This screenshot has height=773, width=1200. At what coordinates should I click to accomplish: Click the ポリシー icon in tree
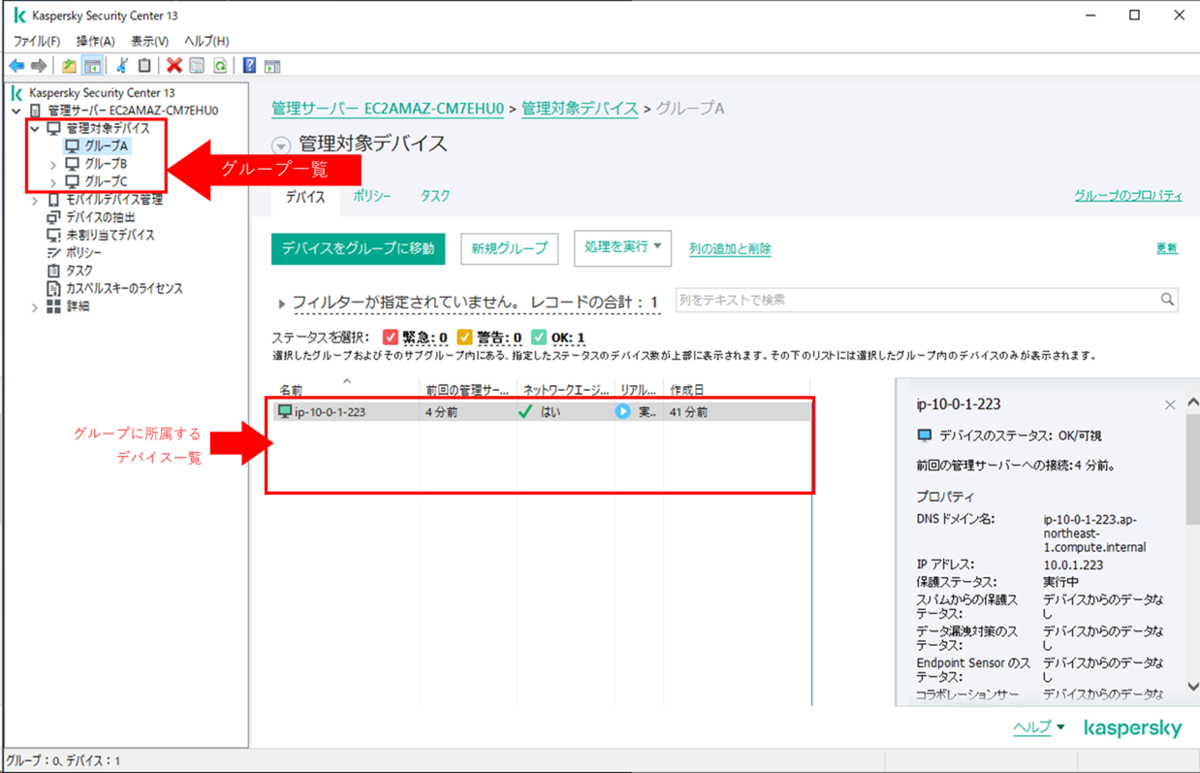pyautogui.click(x=54, y=253)
